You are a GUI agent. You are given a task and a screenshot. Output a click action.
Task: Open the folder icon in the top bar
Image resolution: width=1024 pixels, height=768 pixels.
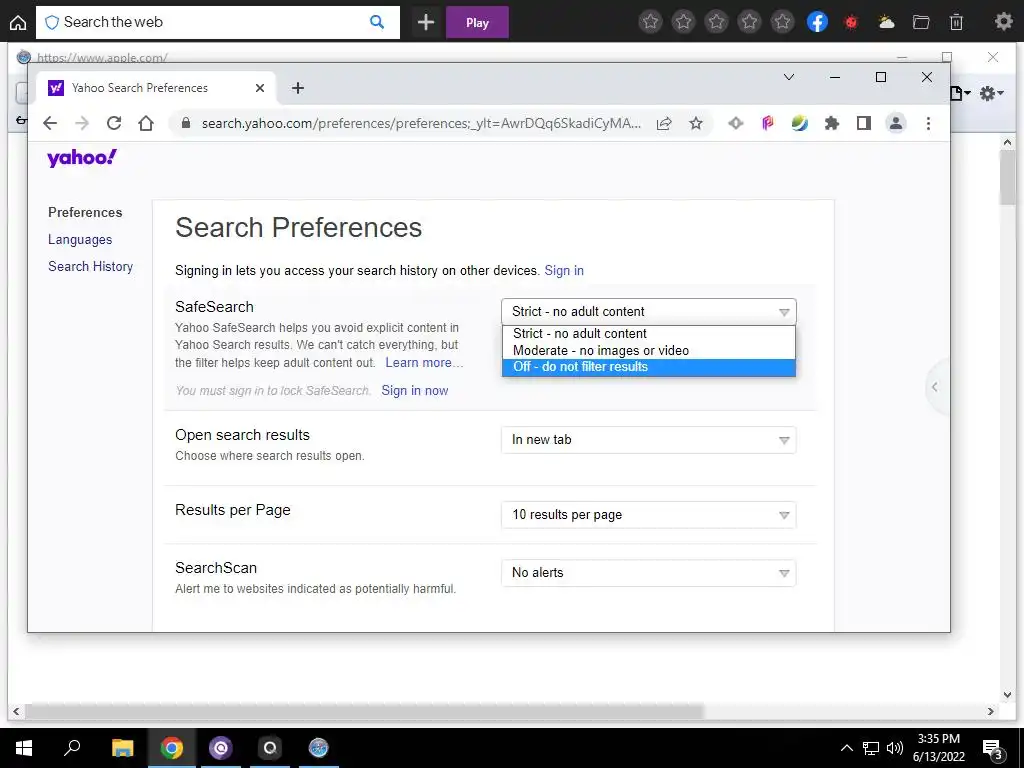pos(921,23)
